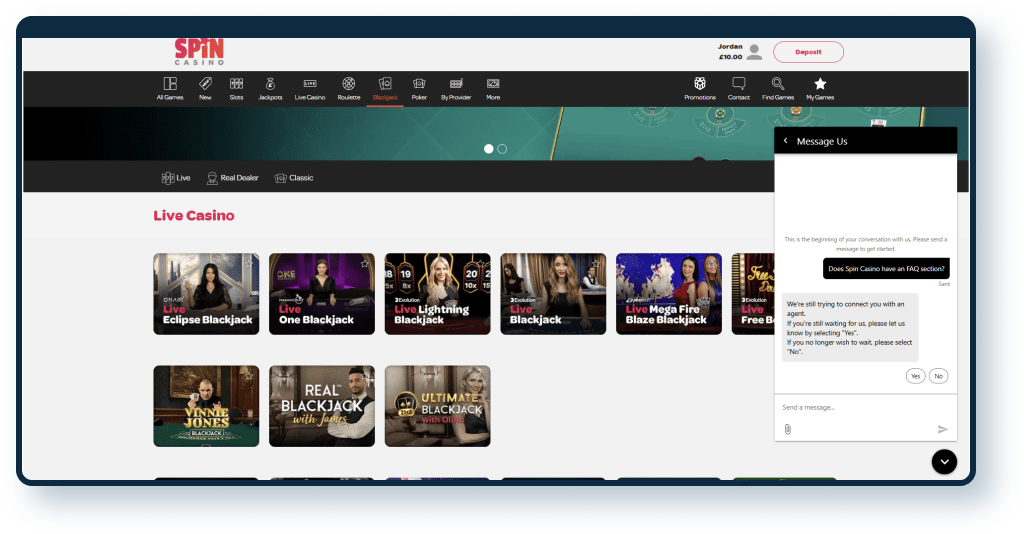Open Live One Blackjack game

(x=322, y=294)
